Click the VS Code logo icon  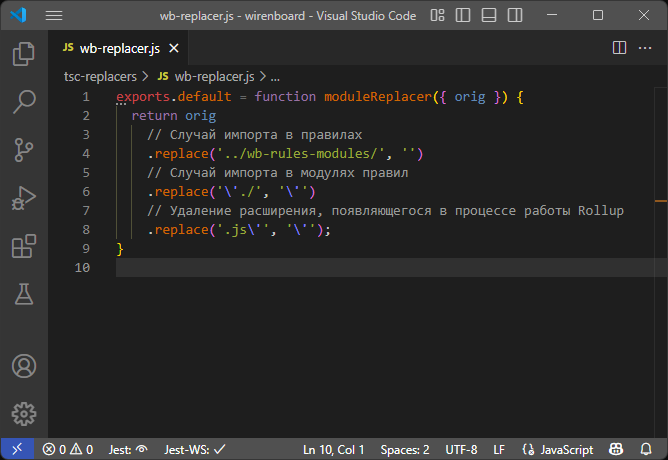[18, 15]
